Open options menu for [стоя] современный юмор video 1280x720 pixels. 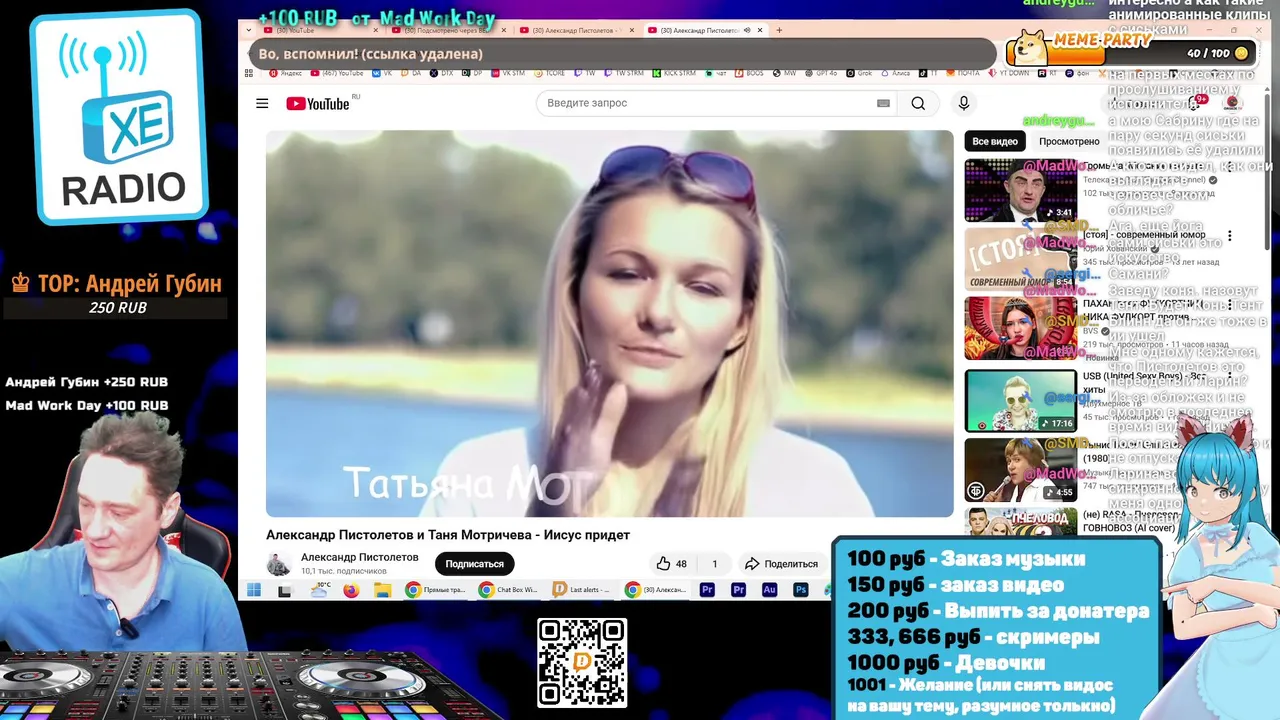[1230, 236]
